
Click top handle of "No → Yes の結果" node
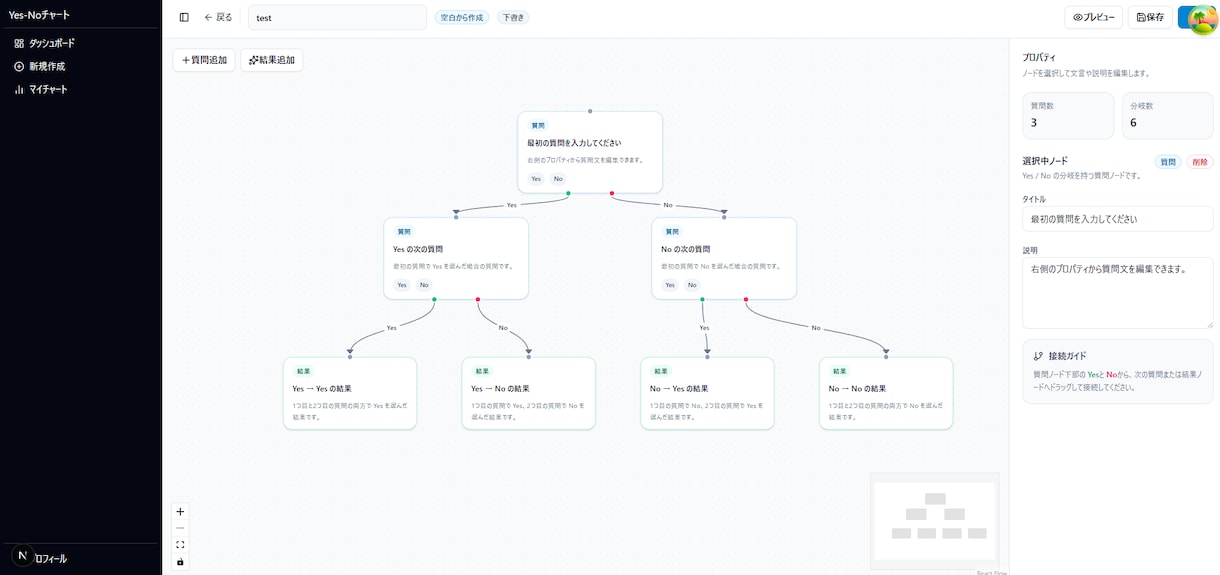point(707,357)
